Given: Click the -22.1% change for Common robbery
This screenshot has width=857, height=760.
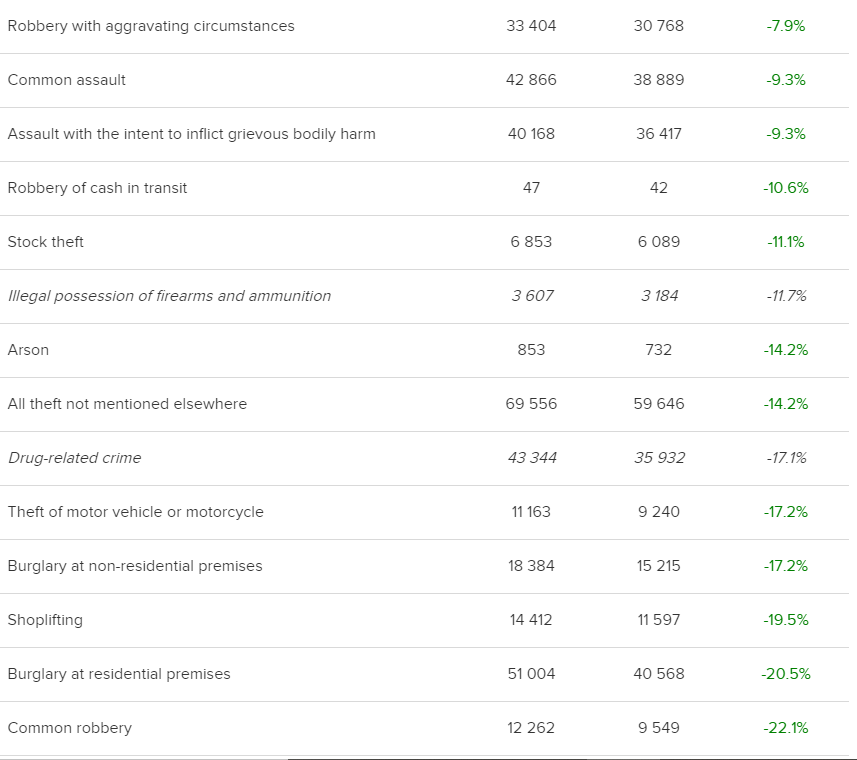Looking at the screenshot, I should [x=786, y=728].
